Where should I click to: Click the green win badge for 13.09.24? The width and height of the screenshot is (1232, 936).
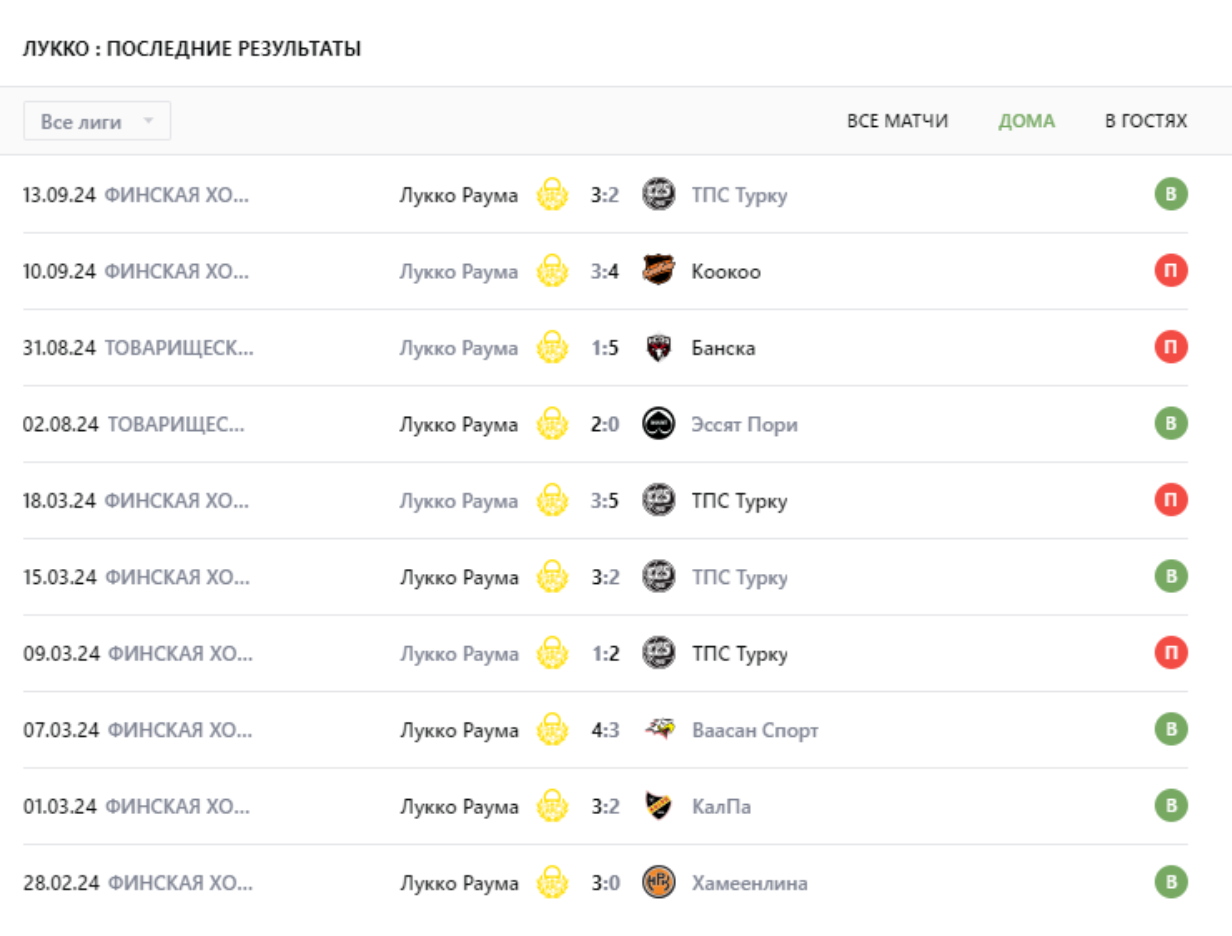[x=1171, y=194]
